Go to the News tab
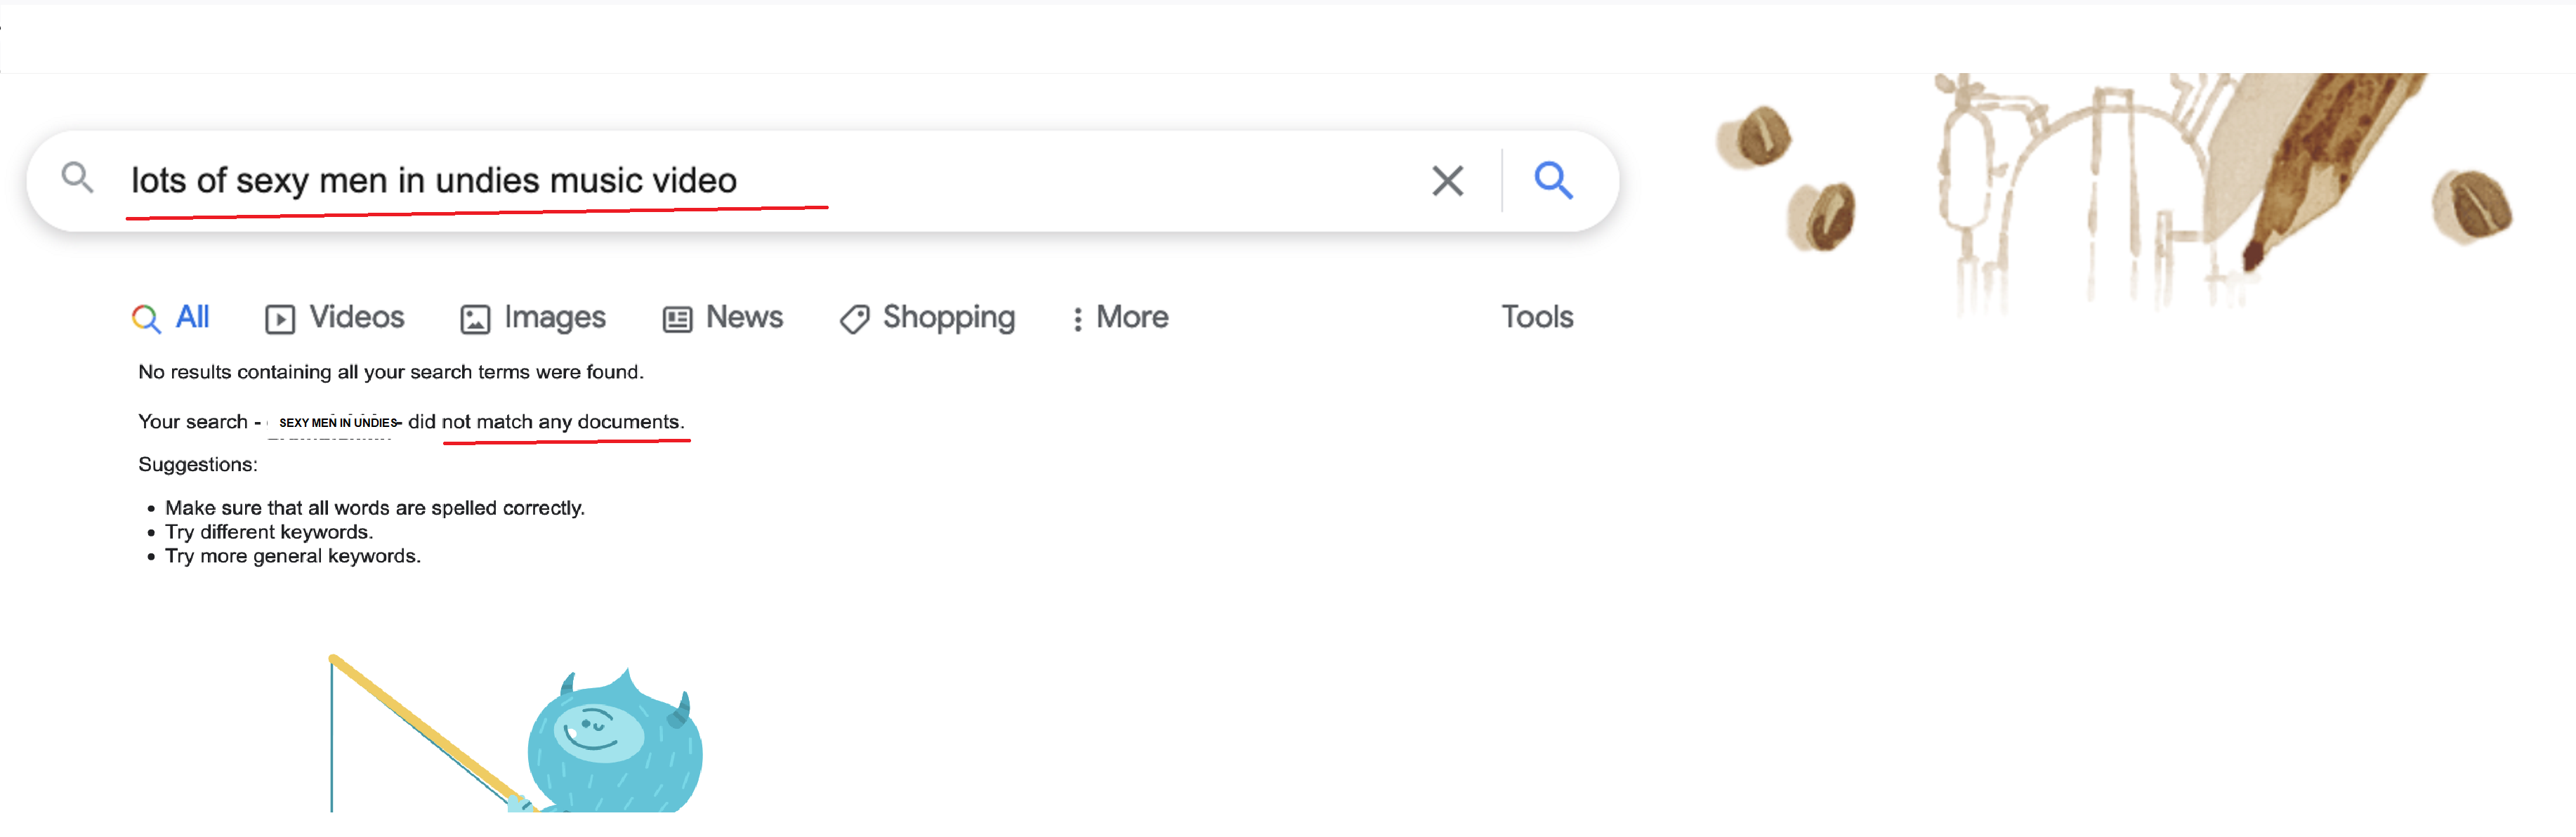 pyautogui.click(x=723, y=318)
